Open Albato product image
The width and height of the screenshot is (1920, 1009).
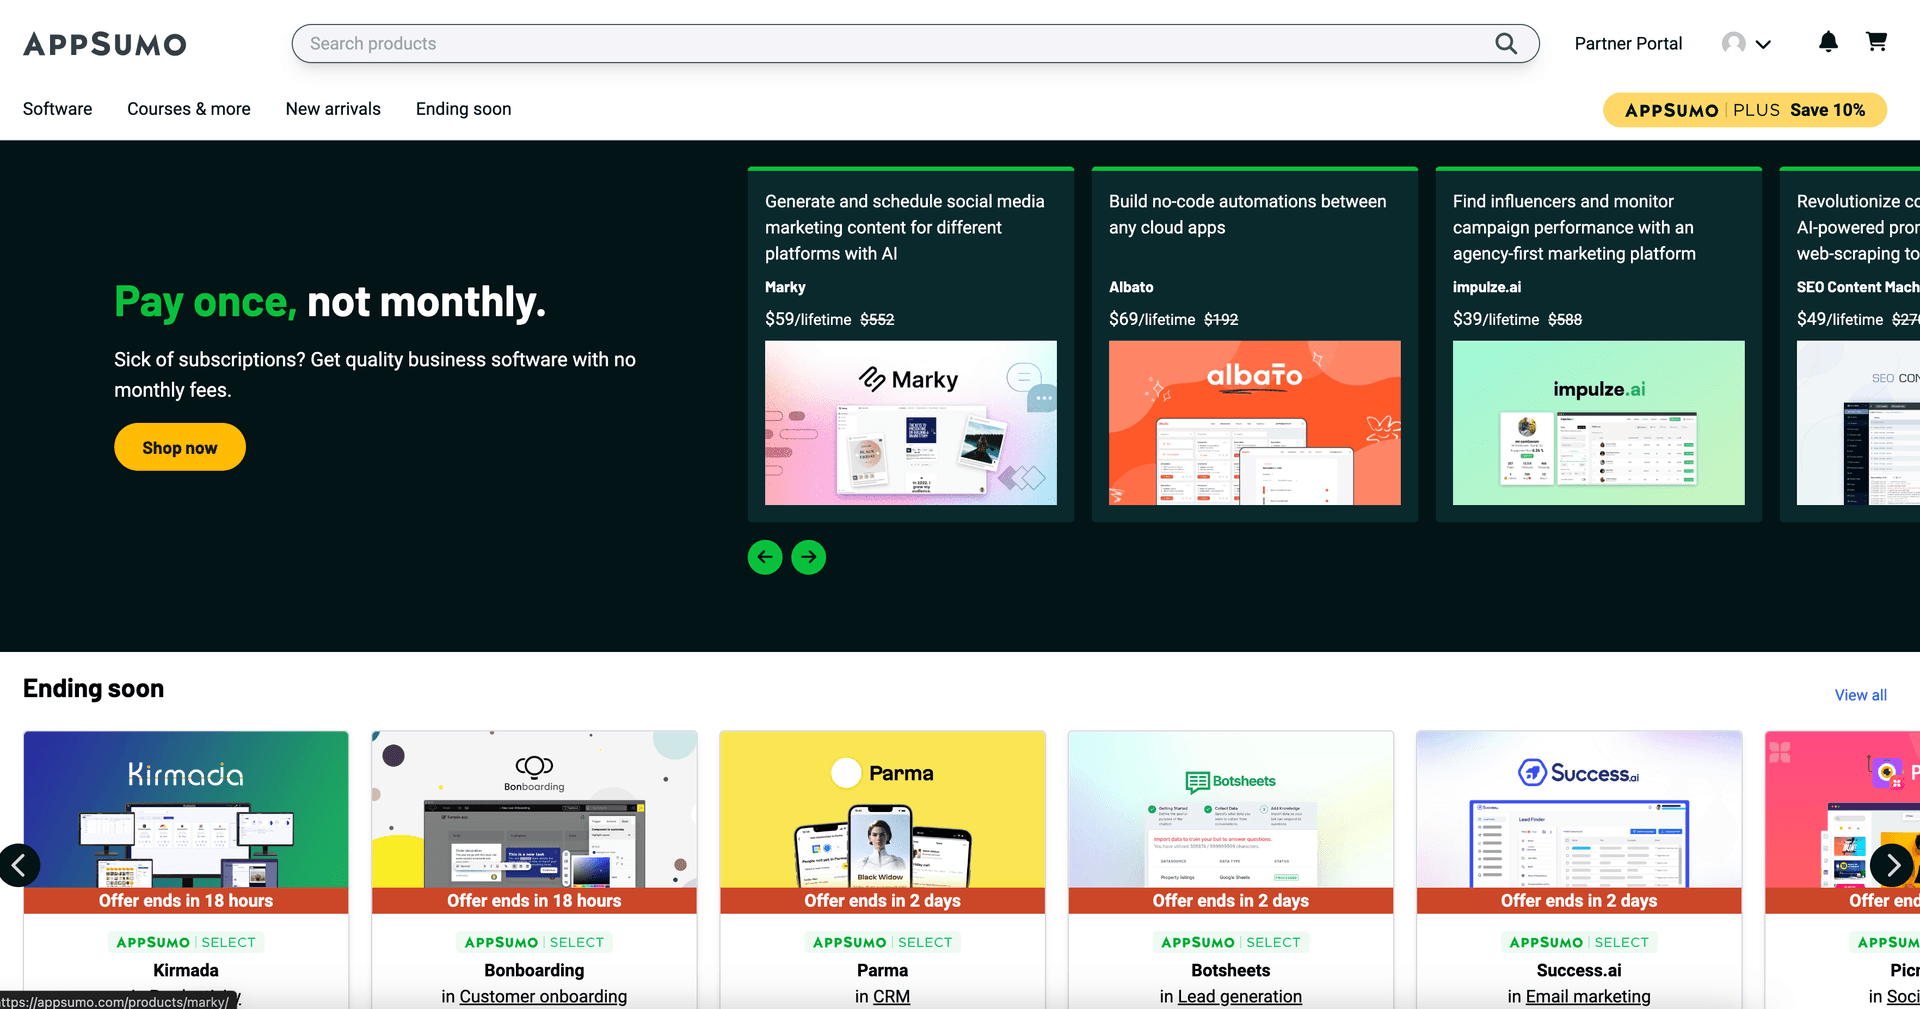click(x=1255, y=423)
